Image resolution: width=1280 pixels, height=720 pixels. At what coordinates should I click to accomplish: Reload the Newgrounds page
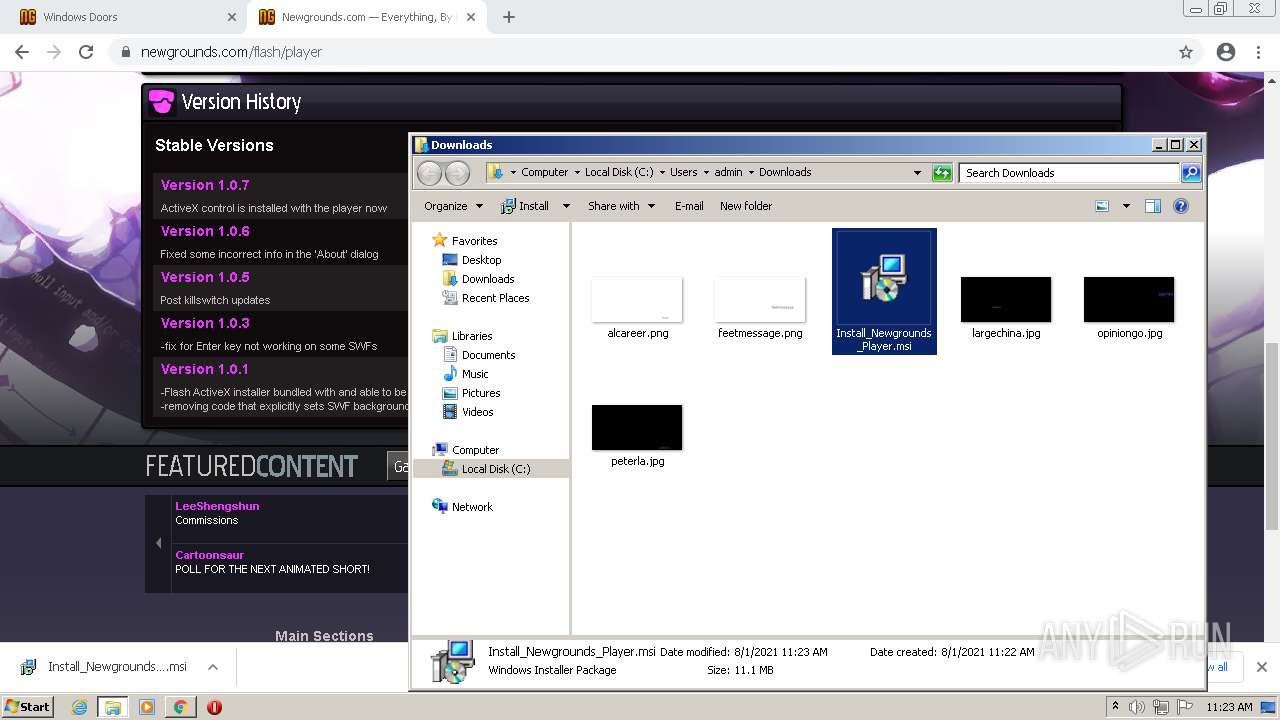click(x=86, y=52)
